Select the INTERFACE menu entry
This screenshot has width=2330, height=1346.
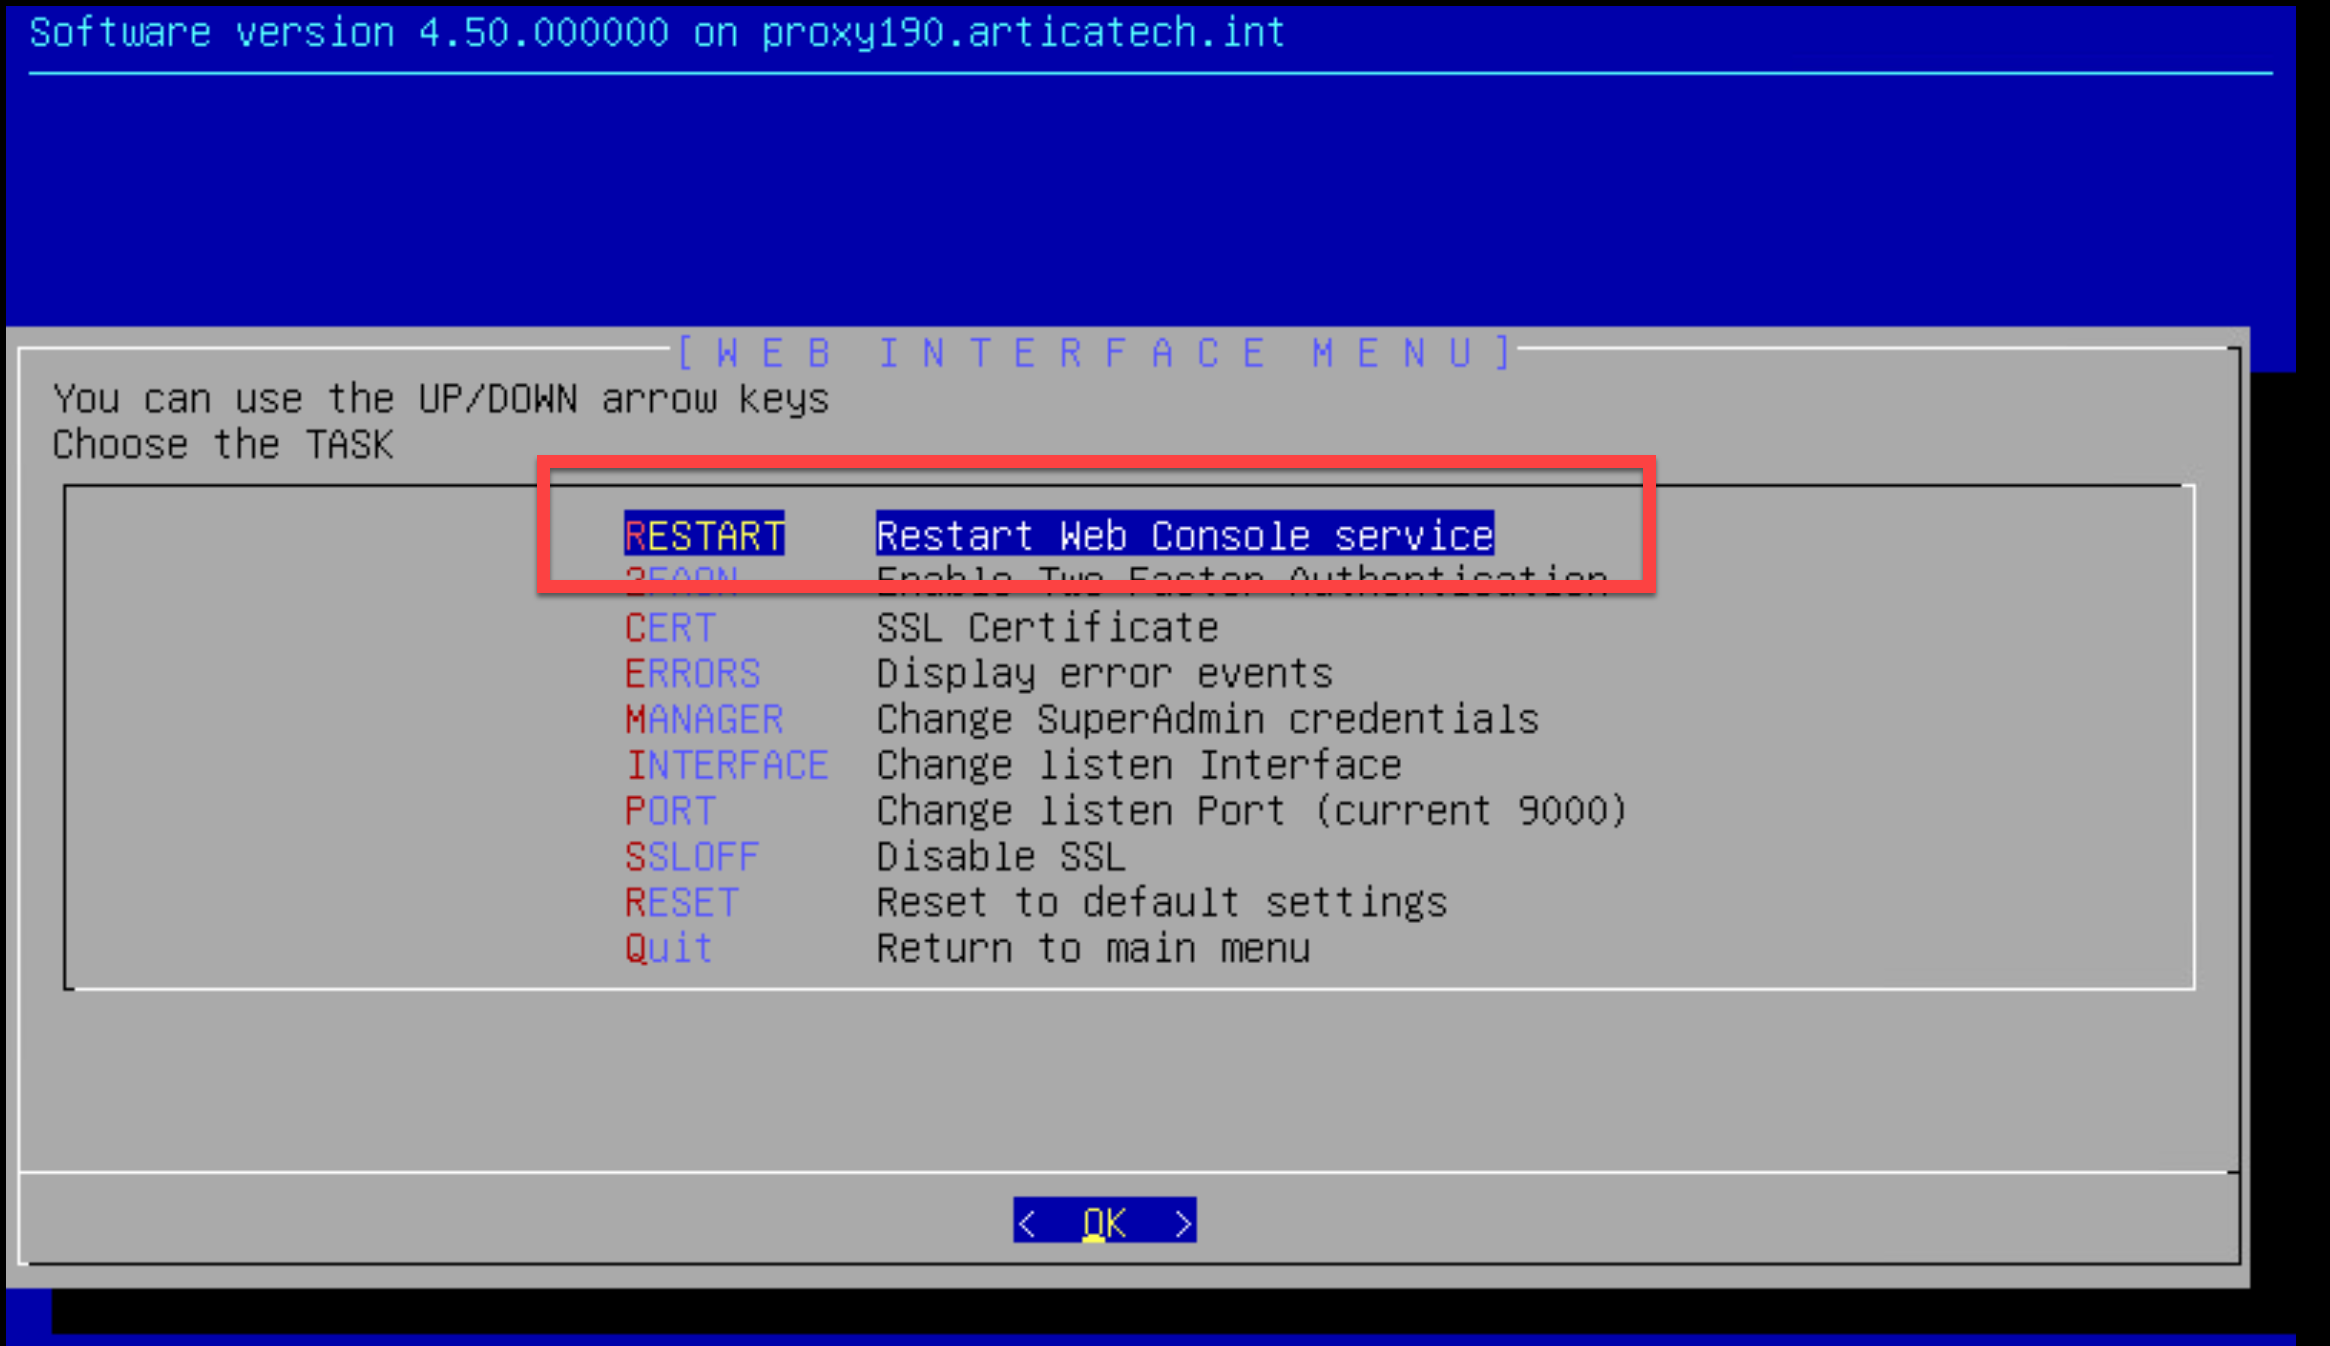click(727, 766)
